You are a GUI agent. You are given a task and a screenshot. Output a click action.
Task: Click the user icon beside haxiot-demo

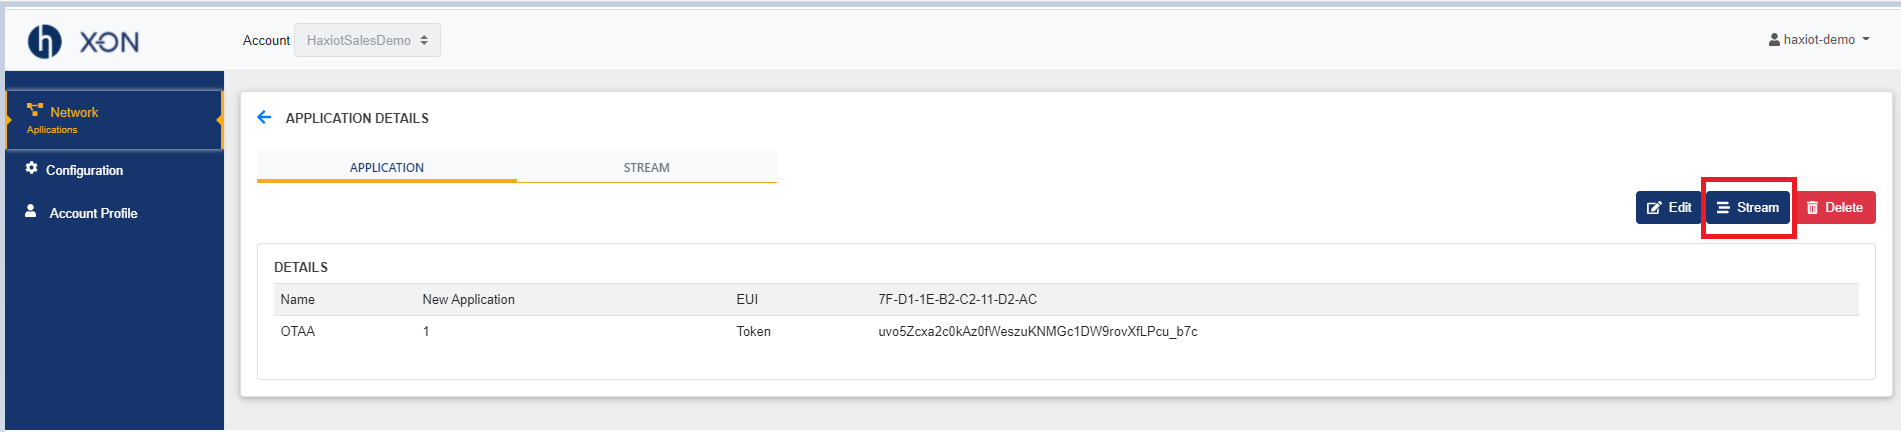pos(1774,40)
